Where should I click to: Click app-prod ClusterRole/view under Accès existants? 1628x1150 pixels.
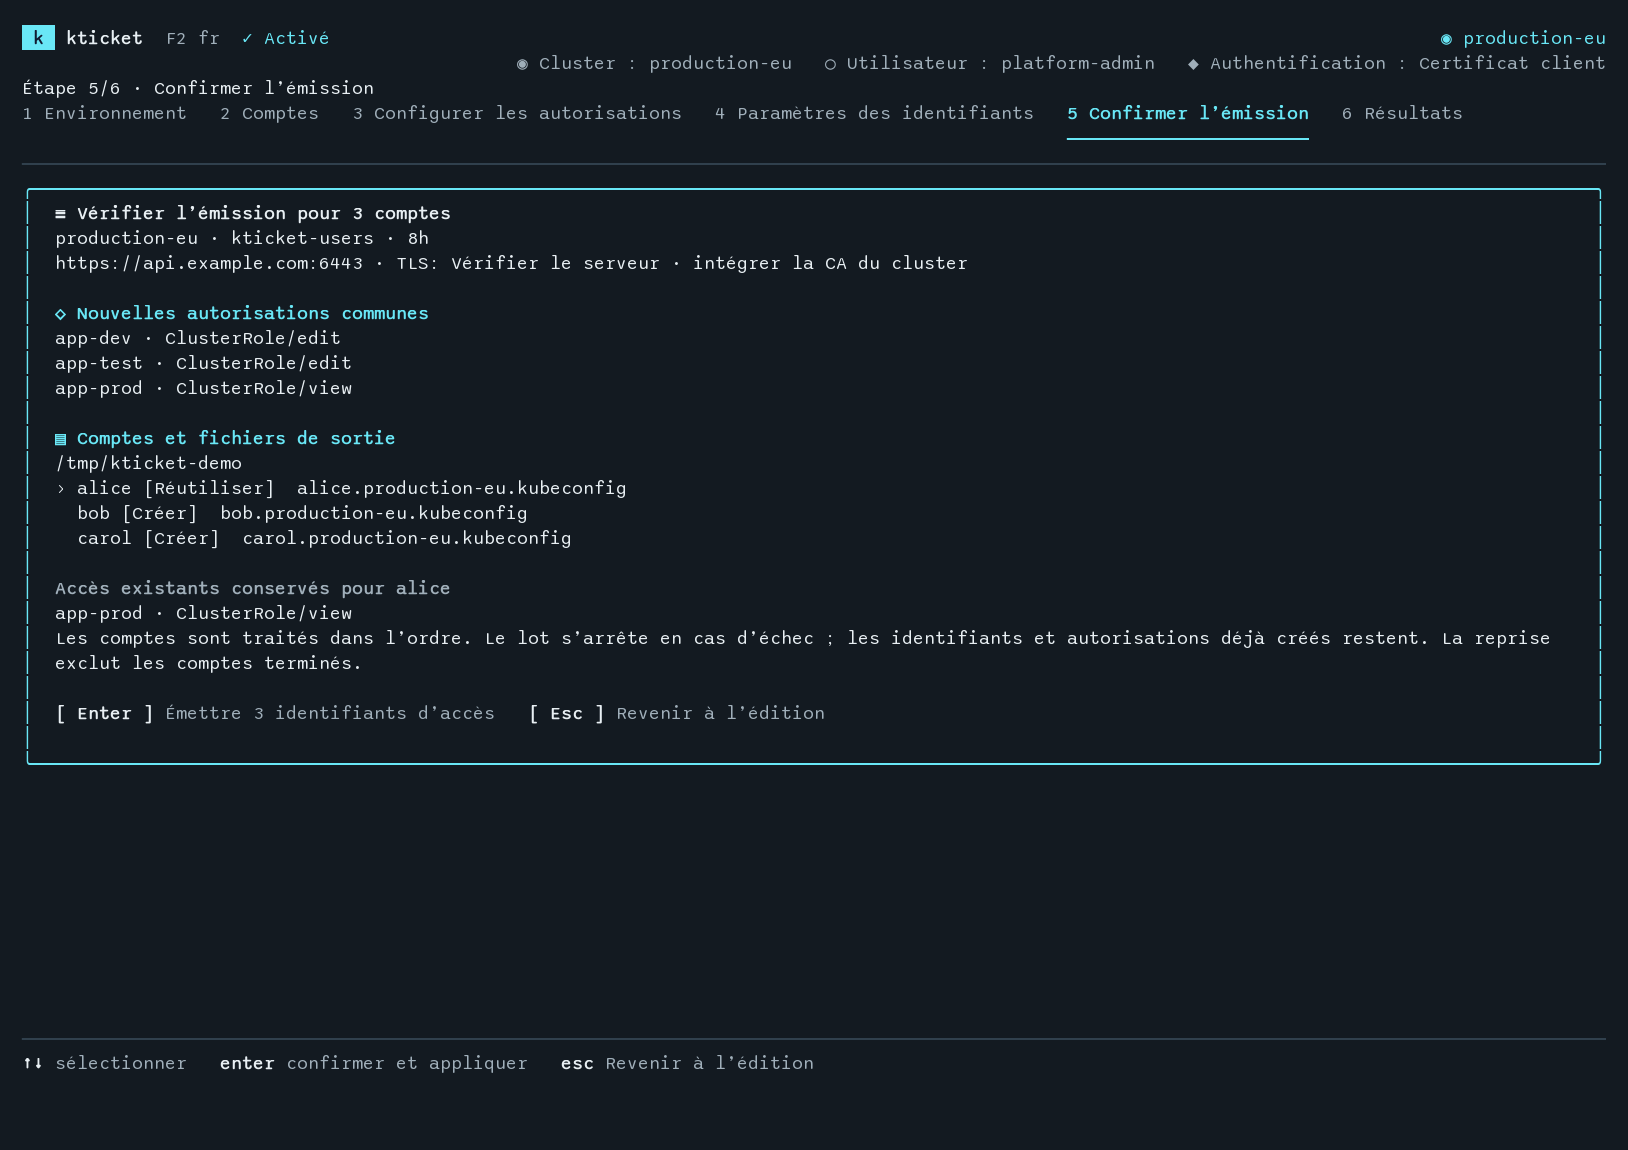point(203,614)
